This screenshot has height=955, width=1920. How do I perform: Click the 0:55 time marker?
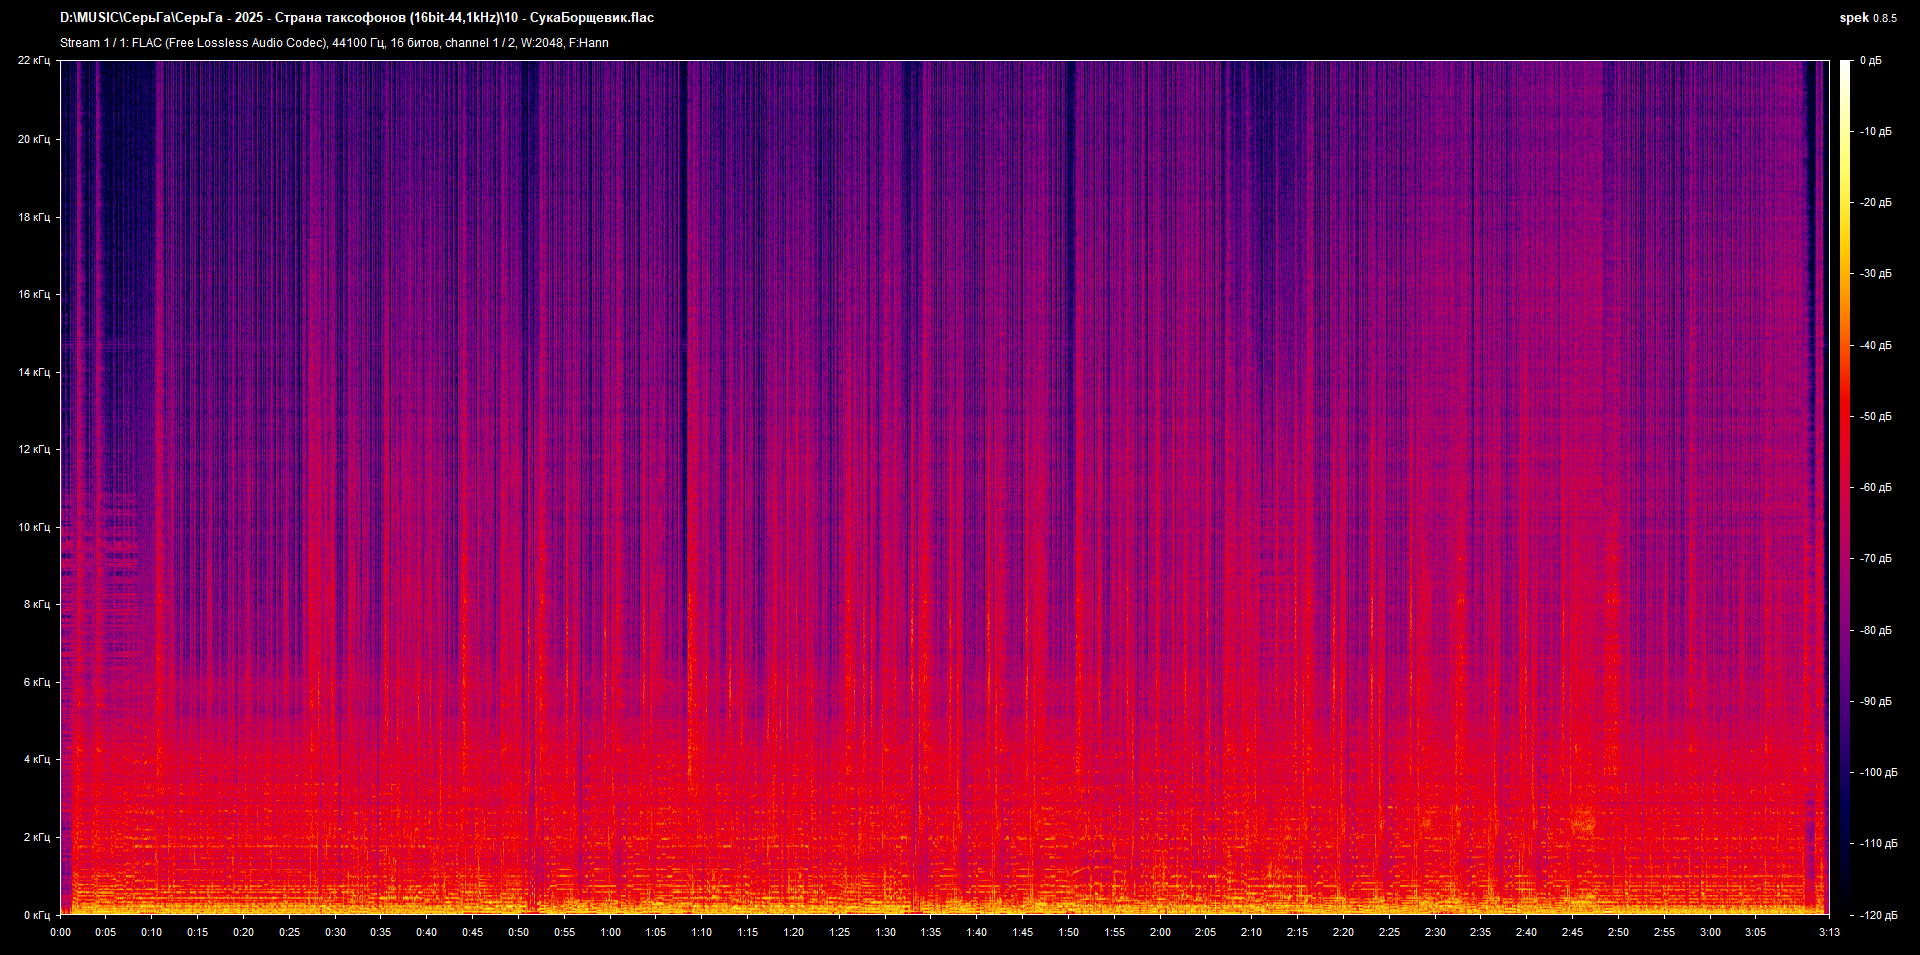[x=564, y=933]
